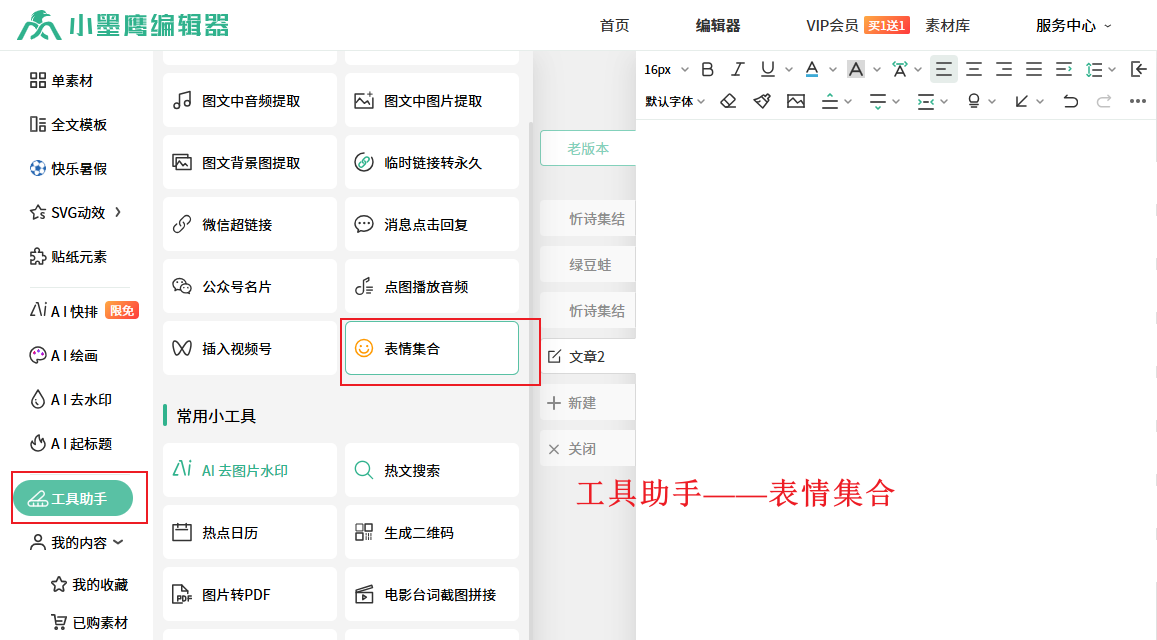Open 图文中图片提取 tool
Viewport: 1157px width, 640px height.
coord(432,100)
